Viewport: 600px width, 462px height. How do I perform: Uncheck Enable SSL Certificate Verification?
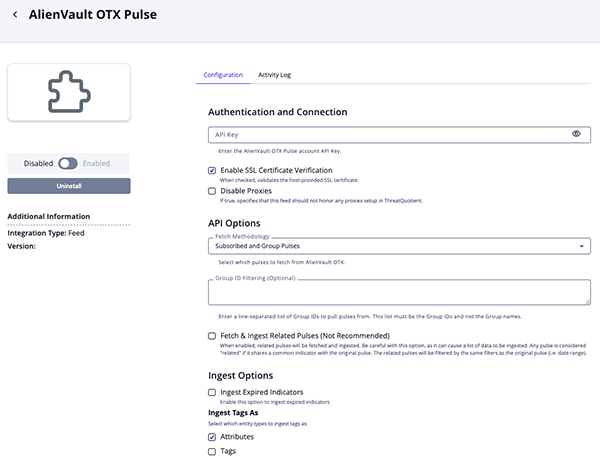click(x=212, y=170)
